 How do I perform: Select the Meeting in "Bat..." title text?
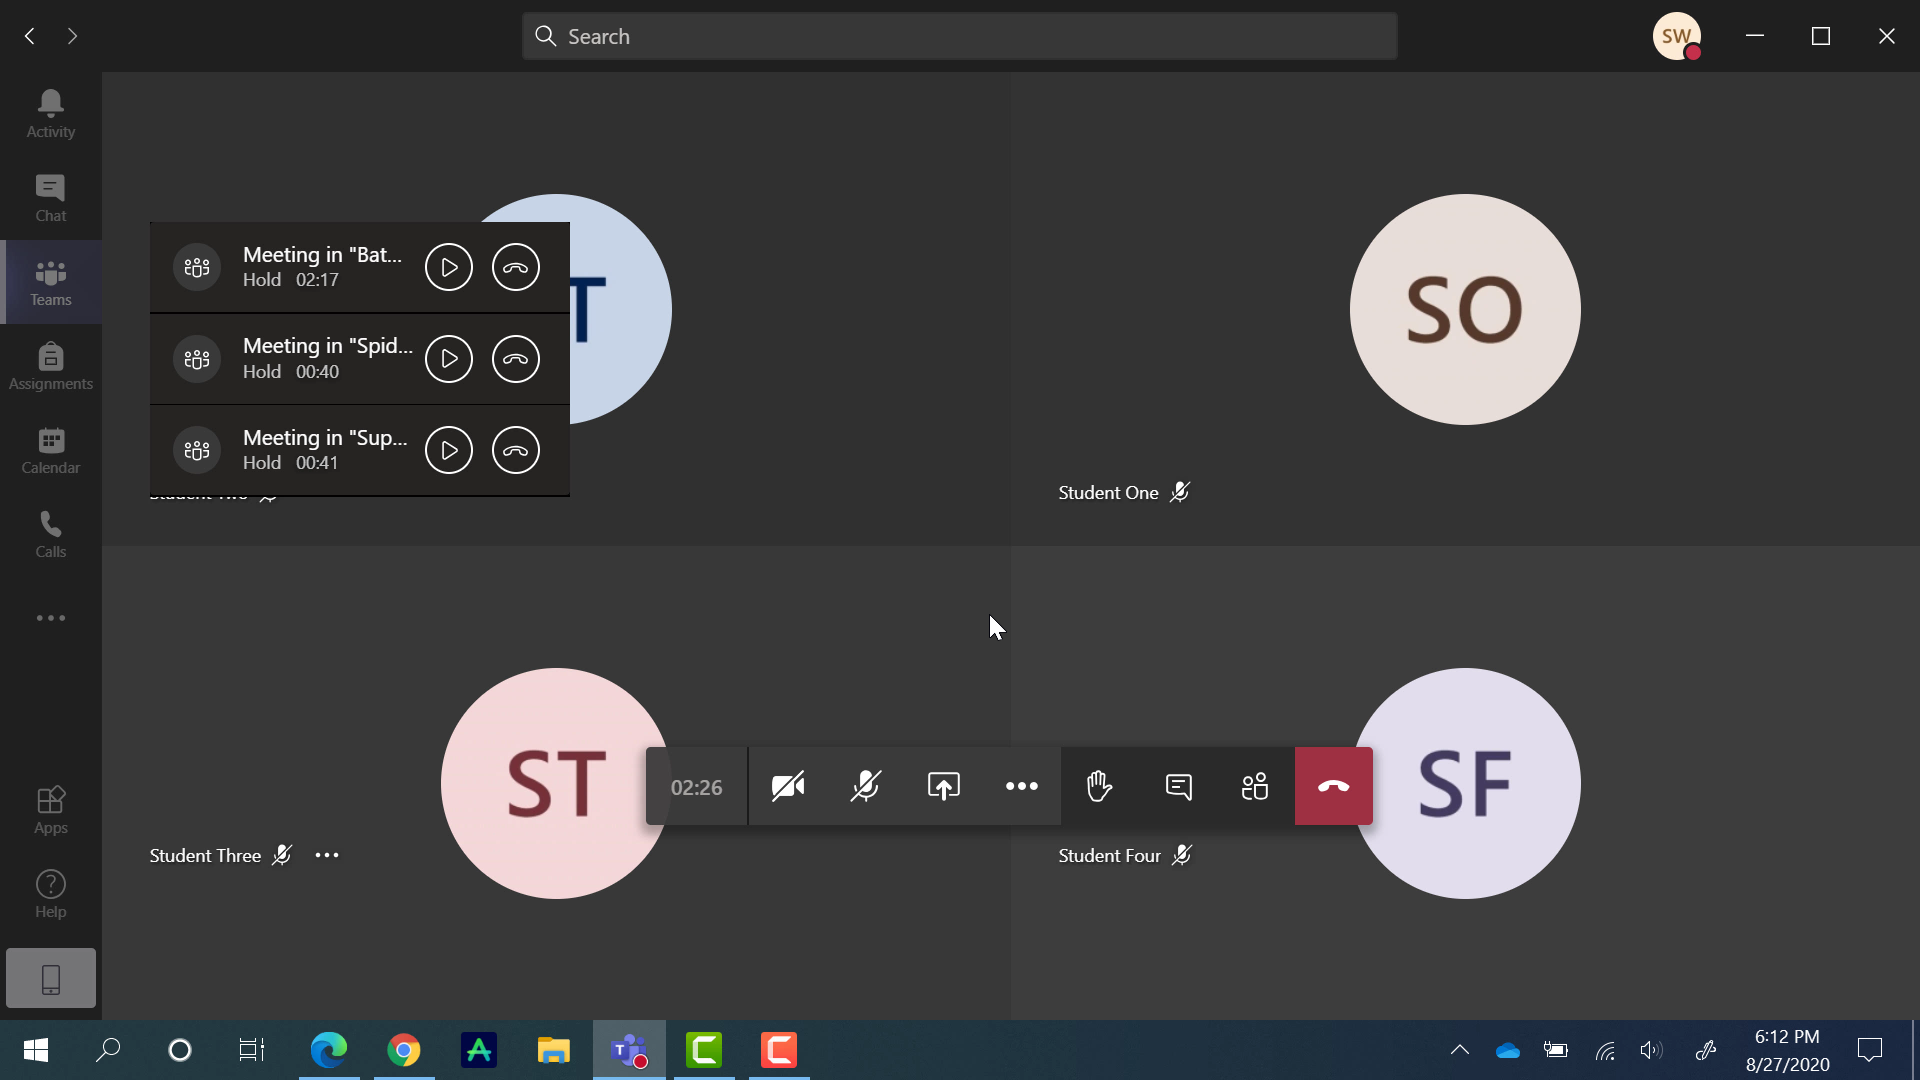pyautogui.click(x=323, y=255)
